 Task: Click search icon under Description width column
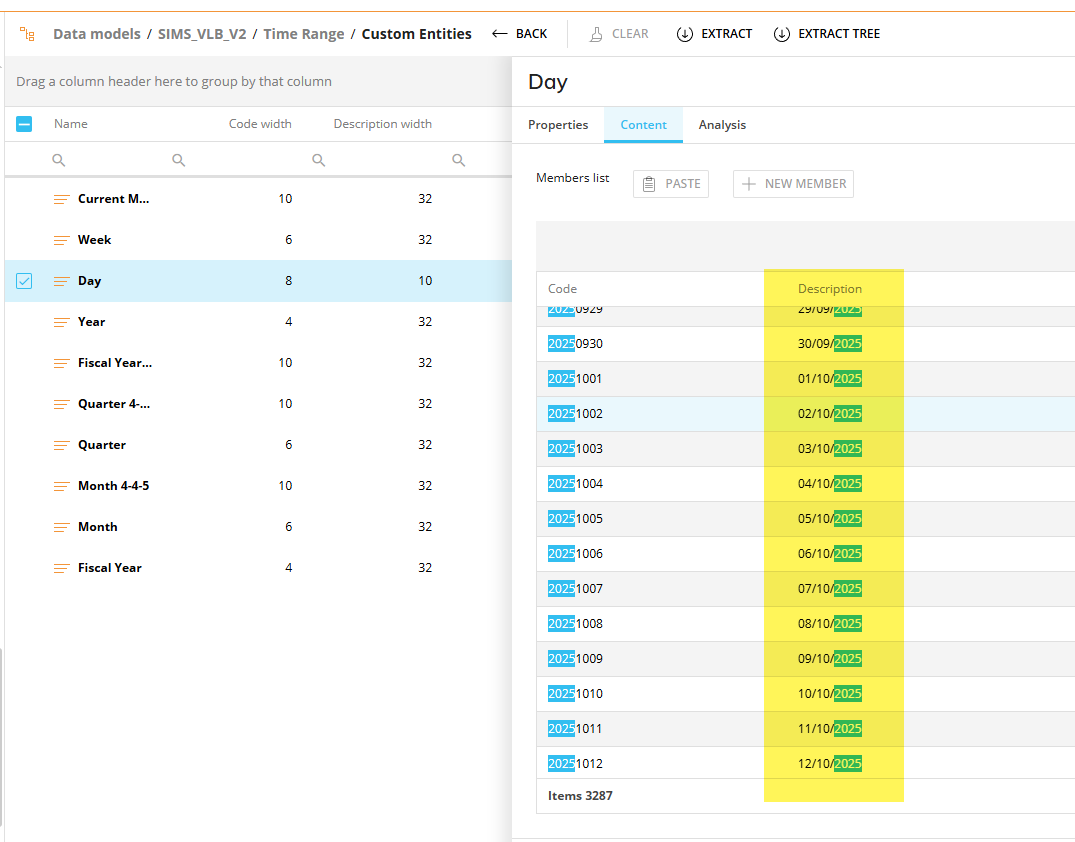(x=459, y=160)
